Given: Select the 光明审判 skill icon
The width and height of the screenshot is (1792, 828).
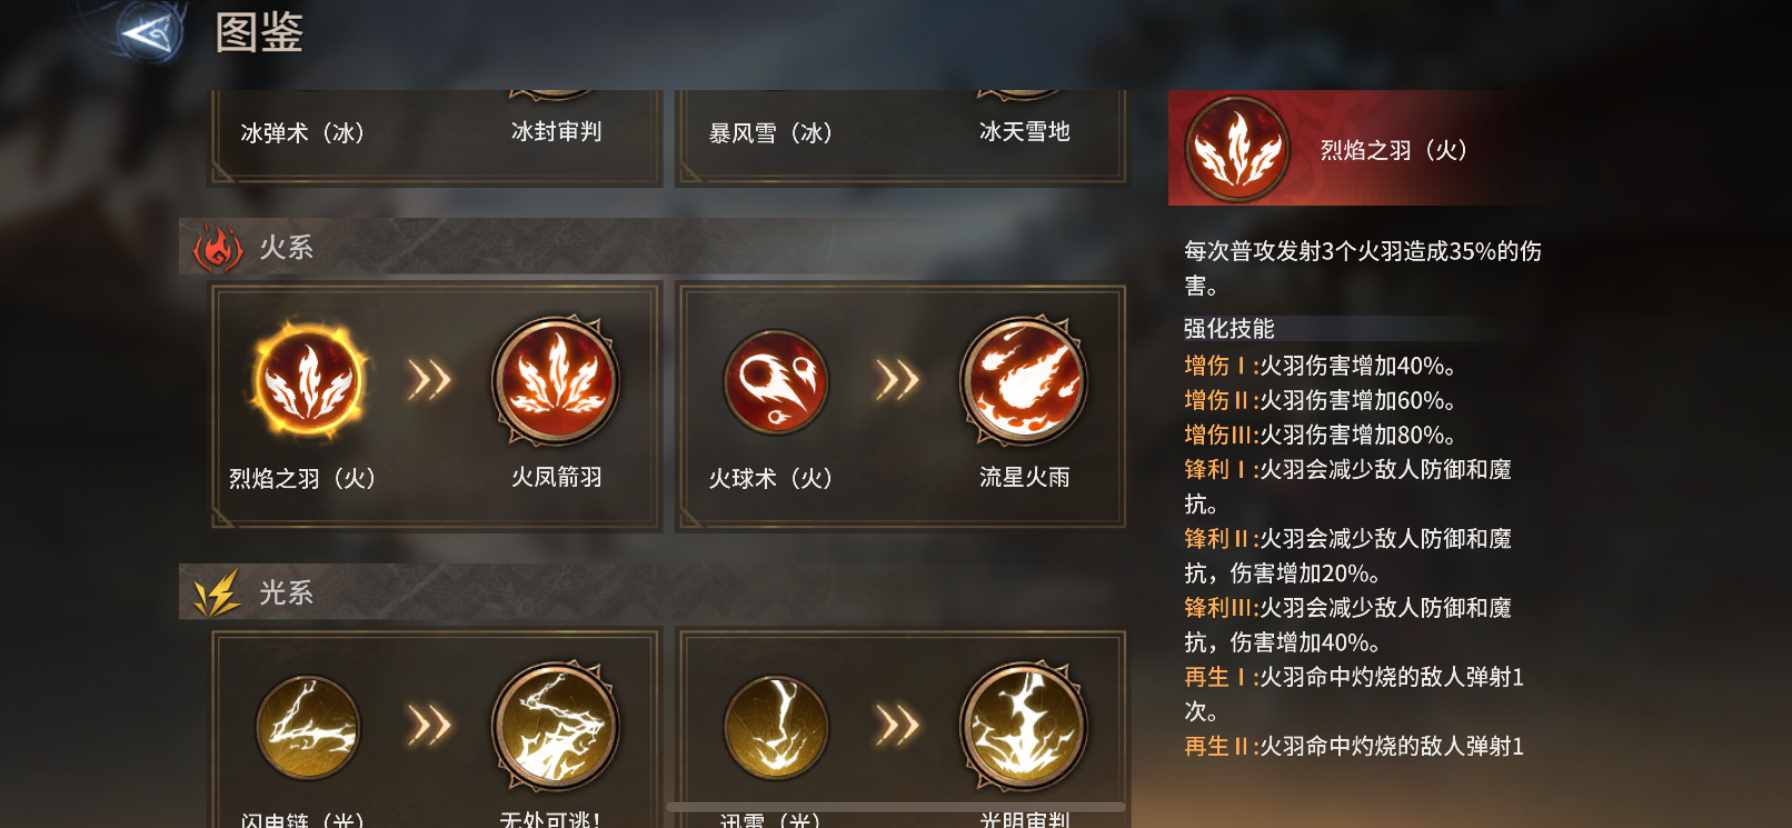Looking at the screenshot, I should 1024,727.
